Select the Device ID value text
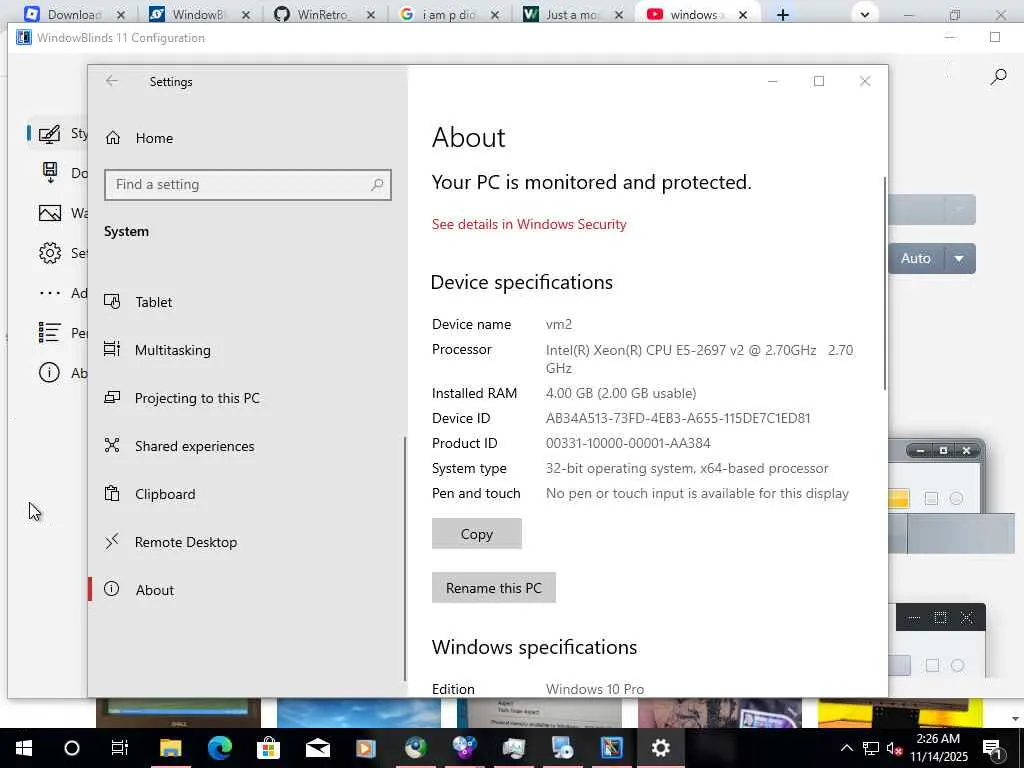This screenshot has width=1024, height=768. click(x=678, y=418)
